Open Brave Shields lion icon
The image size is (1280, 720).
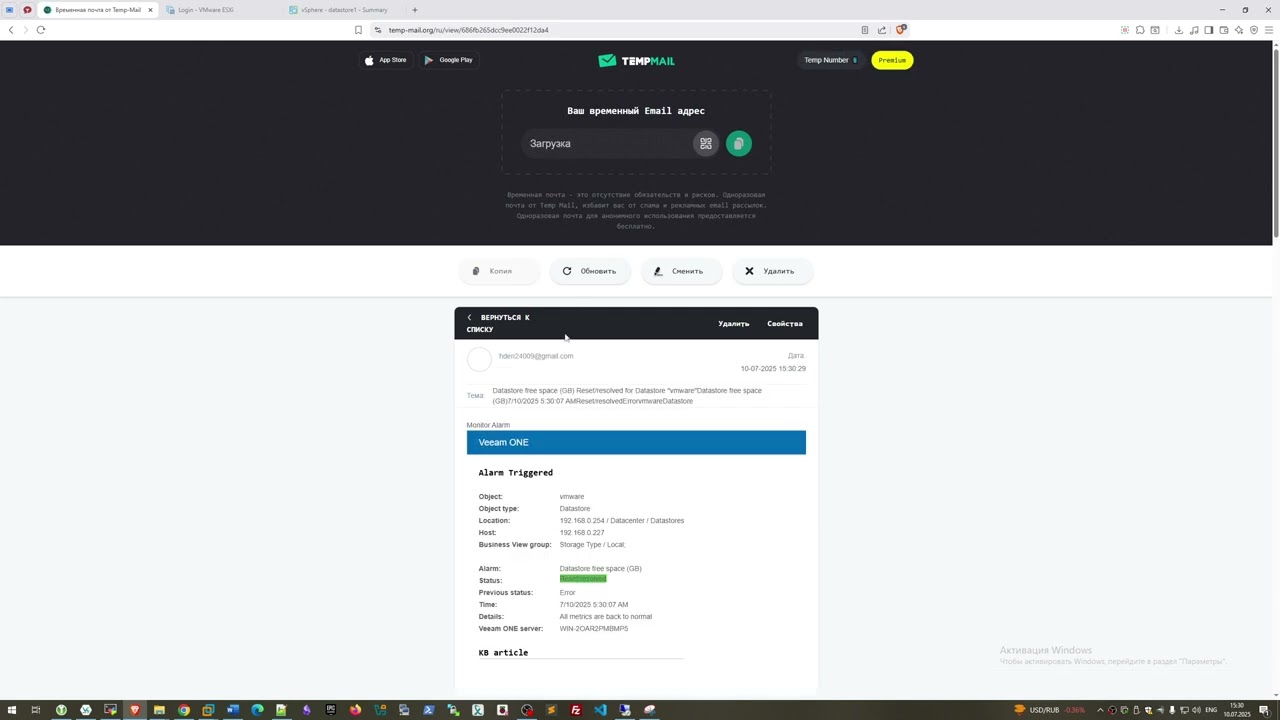click(901, 30)
